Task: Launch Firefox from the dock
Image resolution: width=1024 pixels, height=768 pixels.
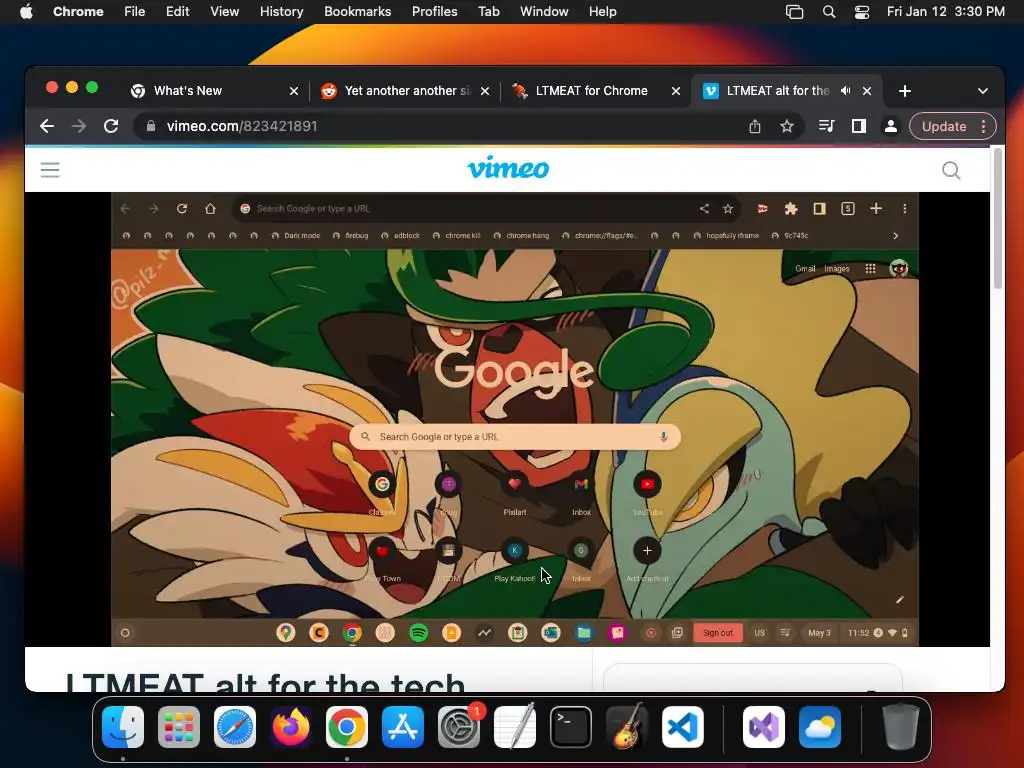Action: click(291, 727)
